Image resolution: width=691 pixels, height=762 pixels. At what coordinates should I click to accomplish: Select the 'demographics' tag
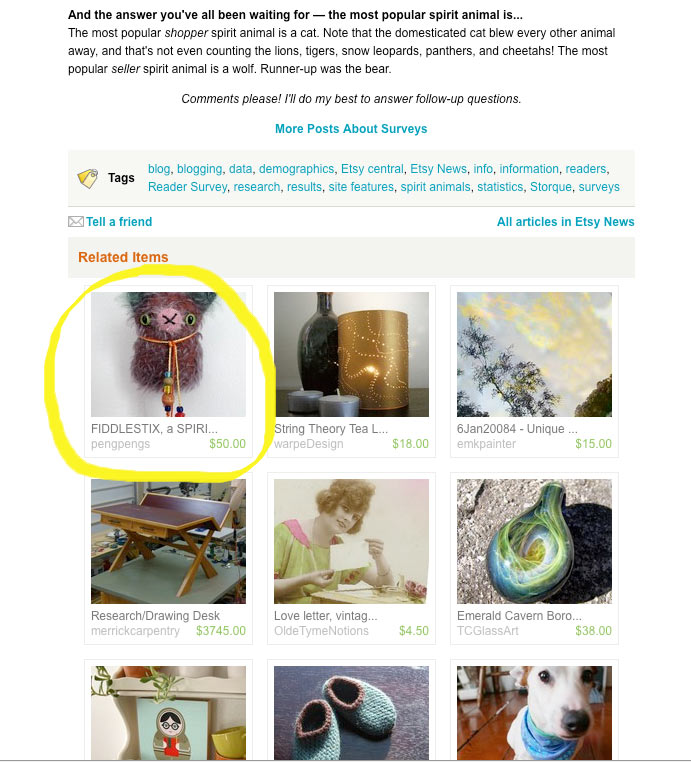tap(296, 169)
